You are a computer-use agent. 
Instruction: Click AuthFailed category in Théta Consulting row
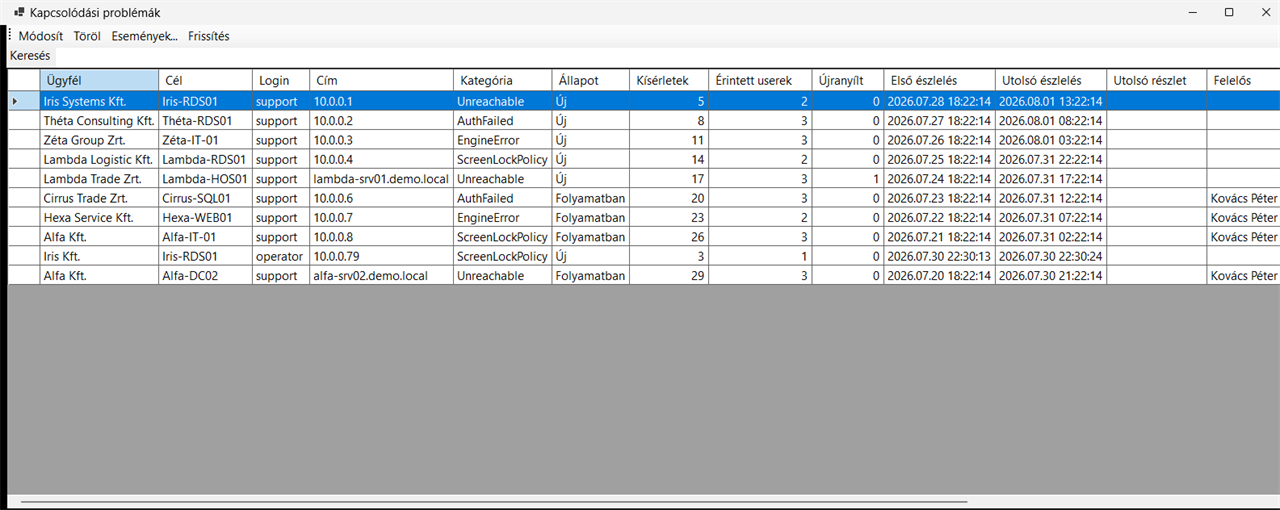[502, 120]
